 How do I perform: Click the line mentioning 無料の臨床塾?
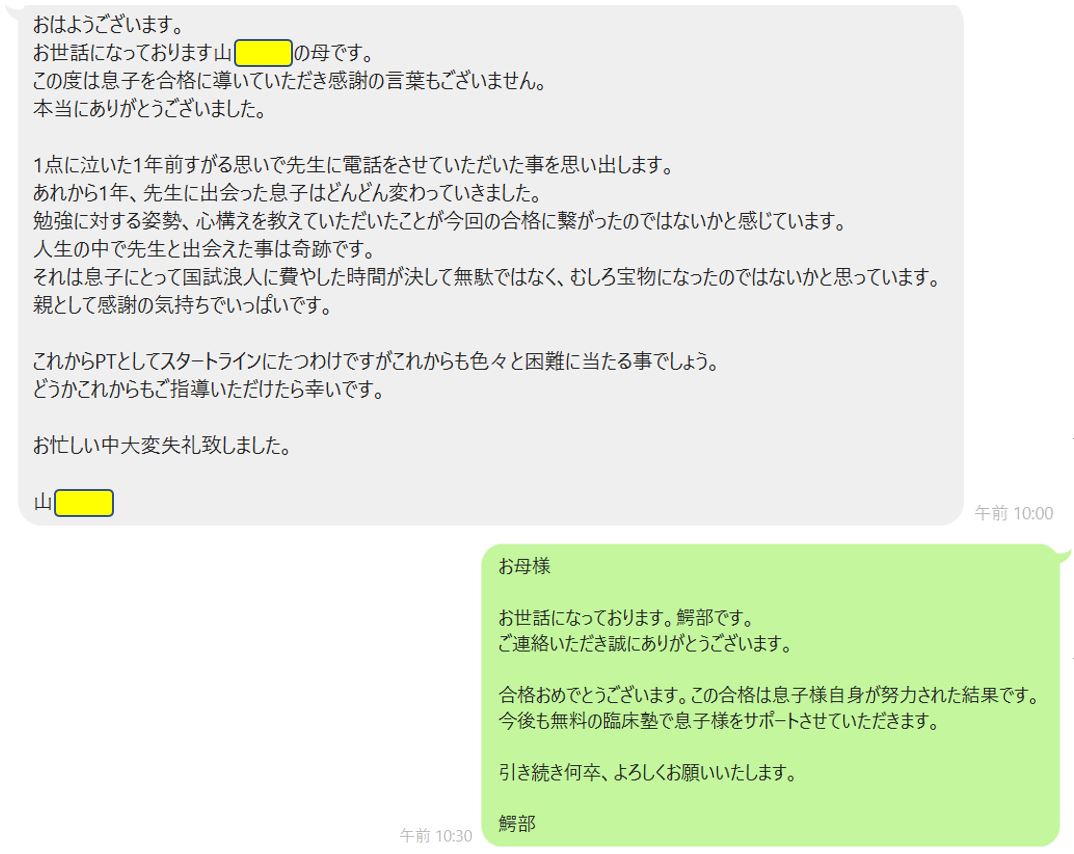[718, 720]
